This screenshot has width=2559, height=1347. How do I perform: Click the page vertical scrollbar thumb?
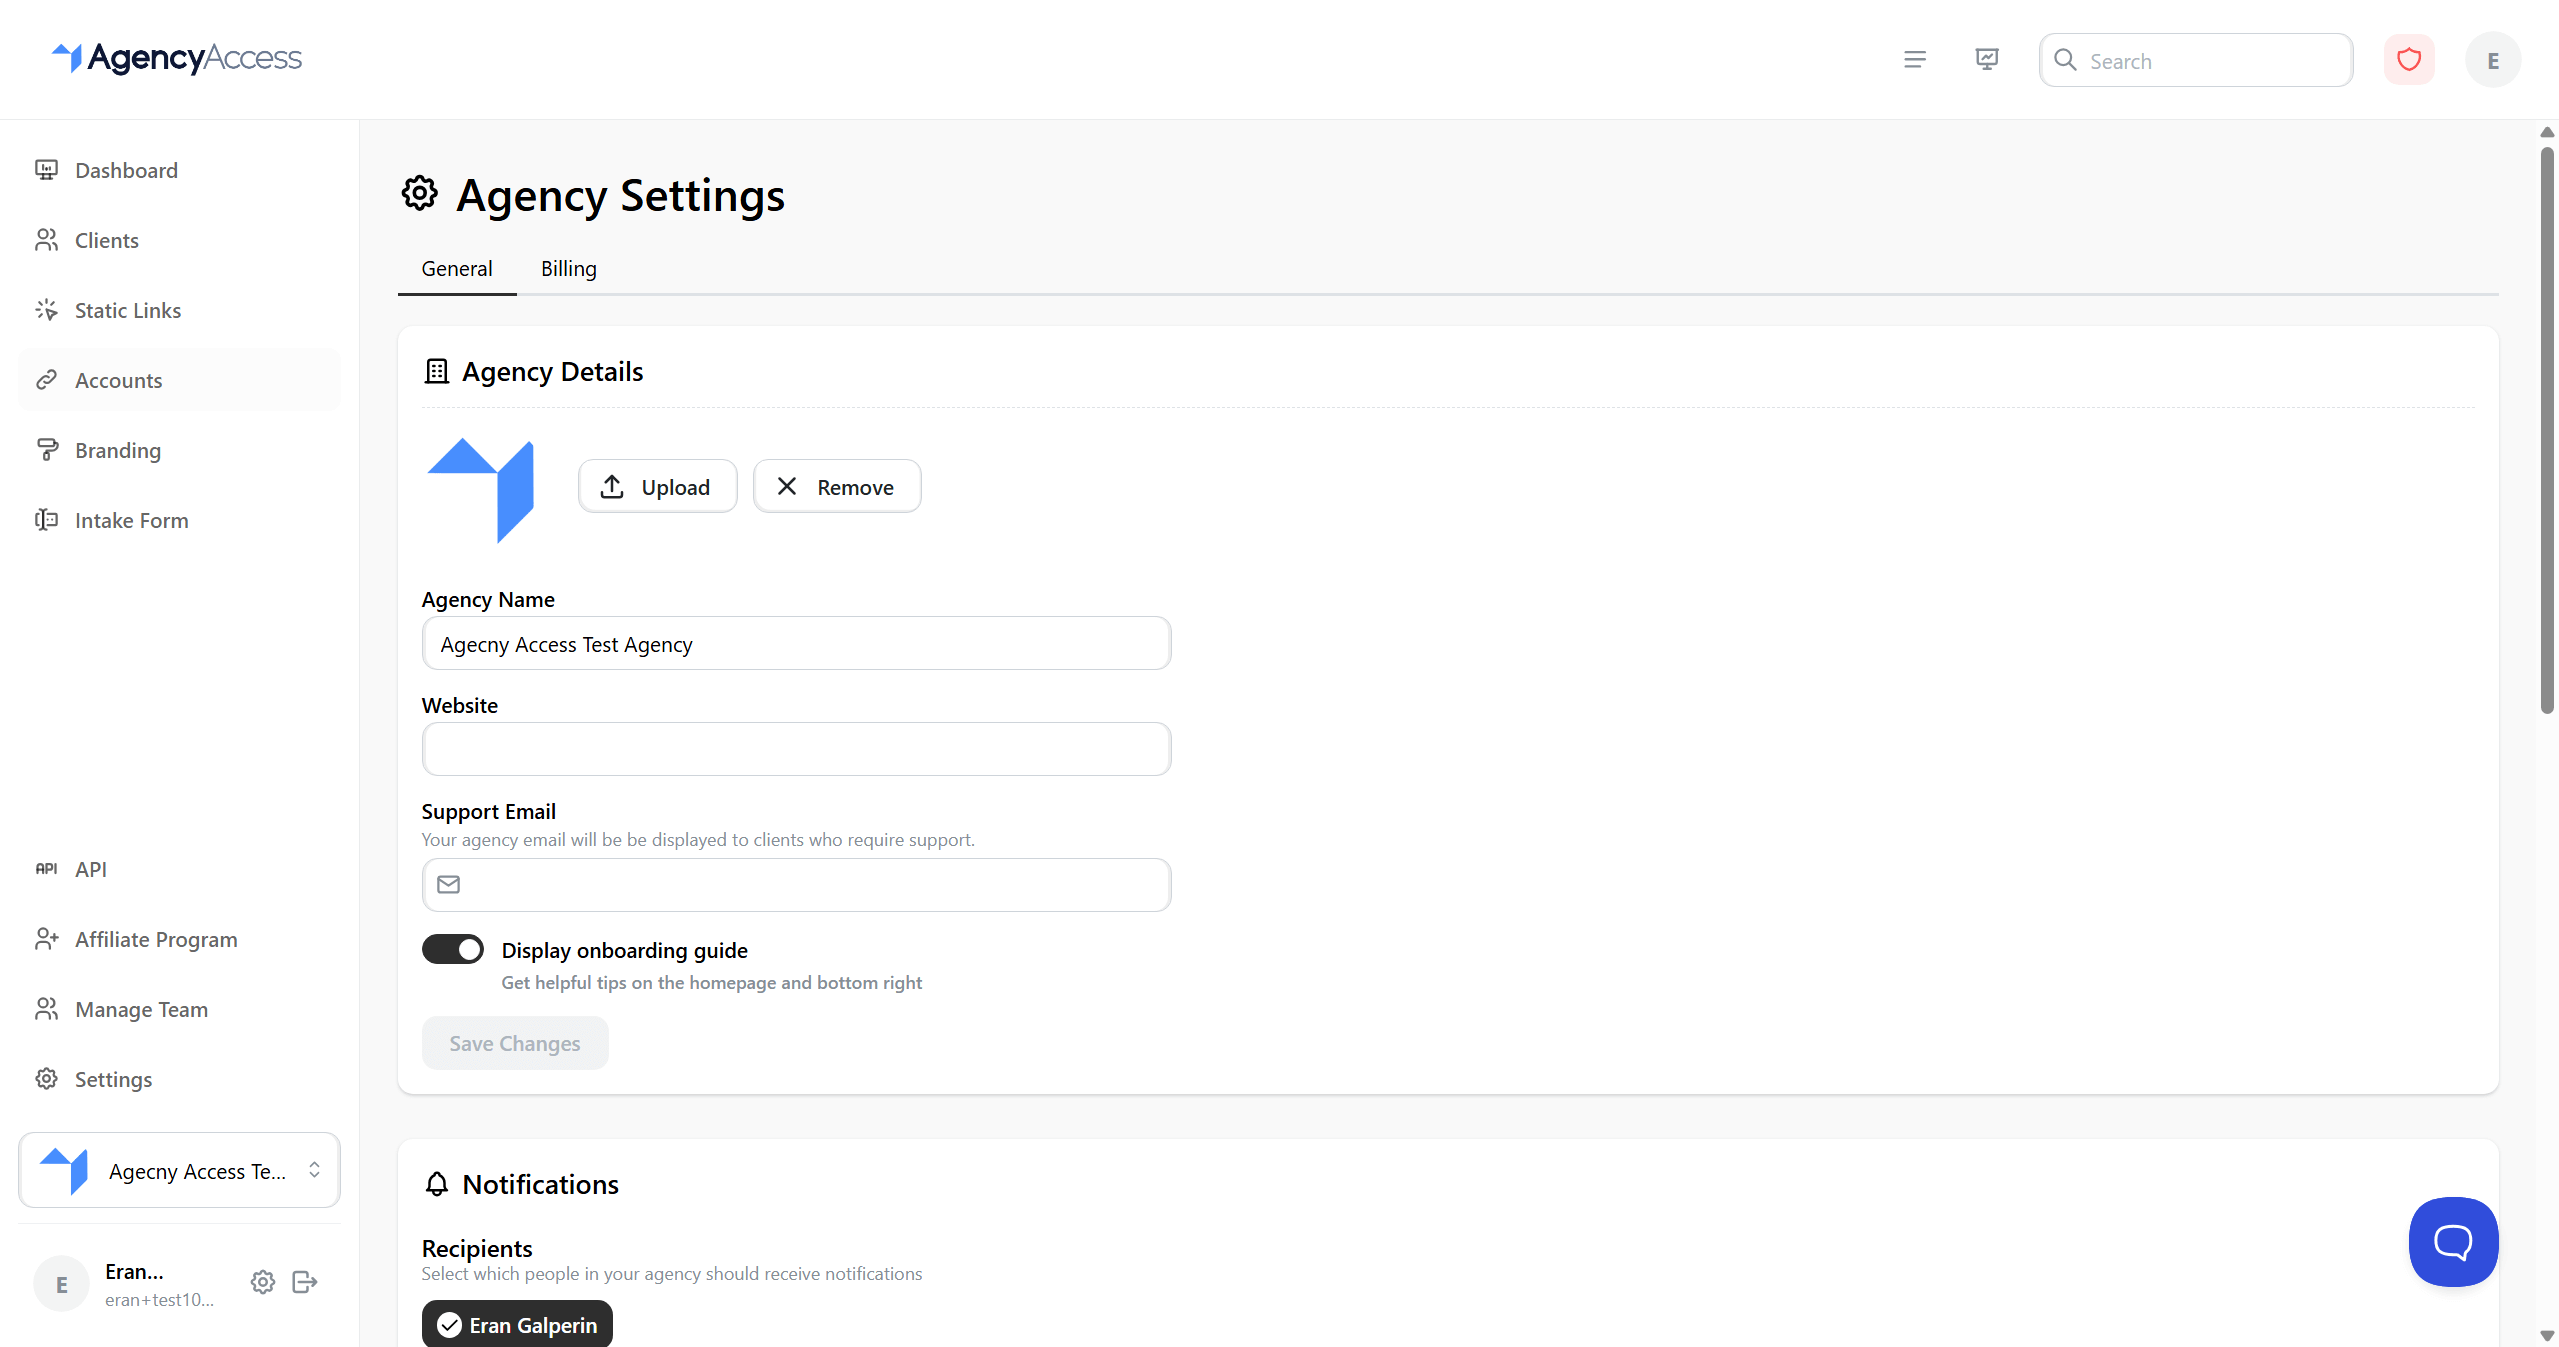click(2547, 430)
